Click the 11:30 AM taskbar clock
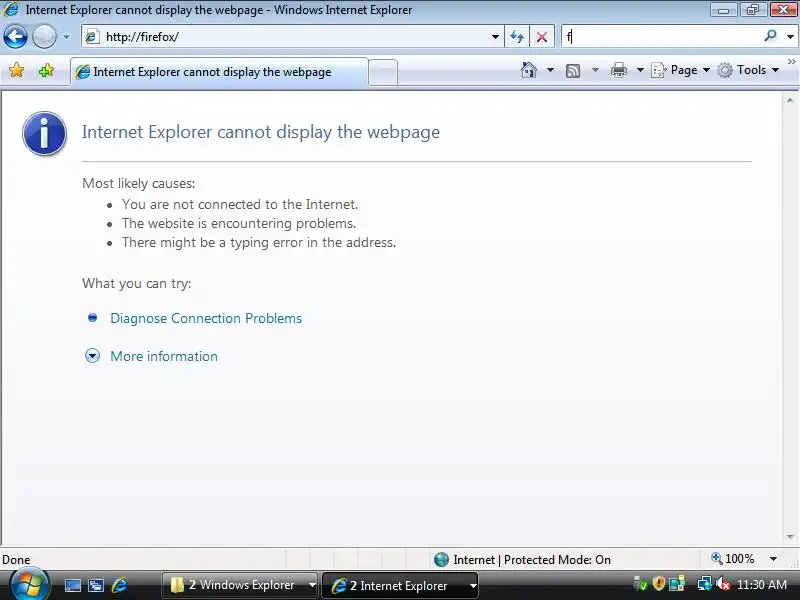The height and width of the screenshot is (600, 800). tap(762, 584)
